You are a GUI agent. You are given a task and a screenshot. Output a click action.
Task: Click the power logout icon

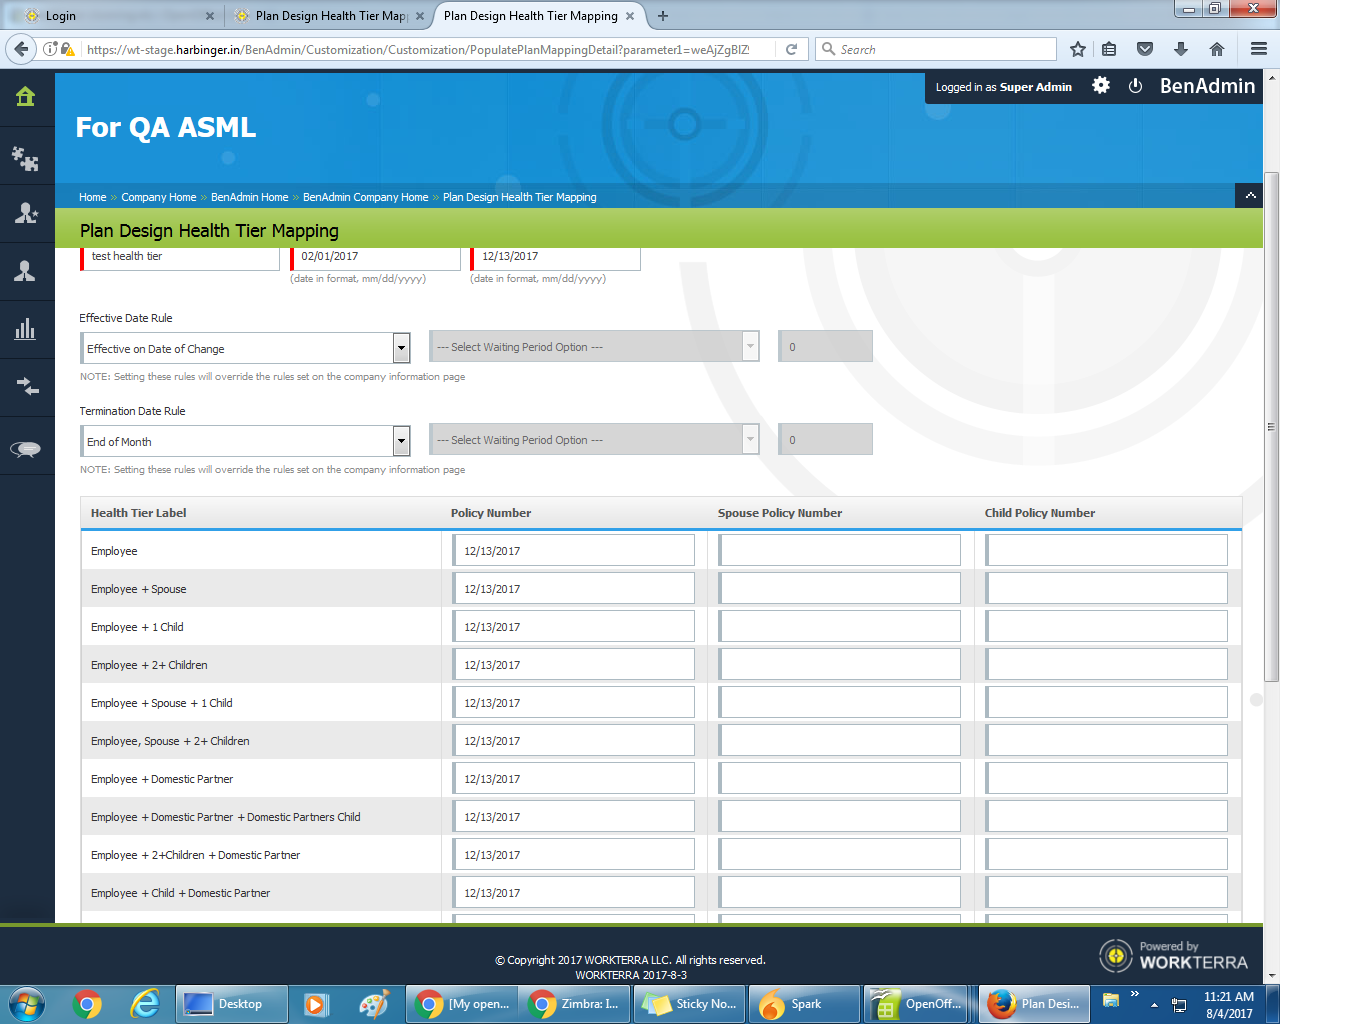point(1135,86)
